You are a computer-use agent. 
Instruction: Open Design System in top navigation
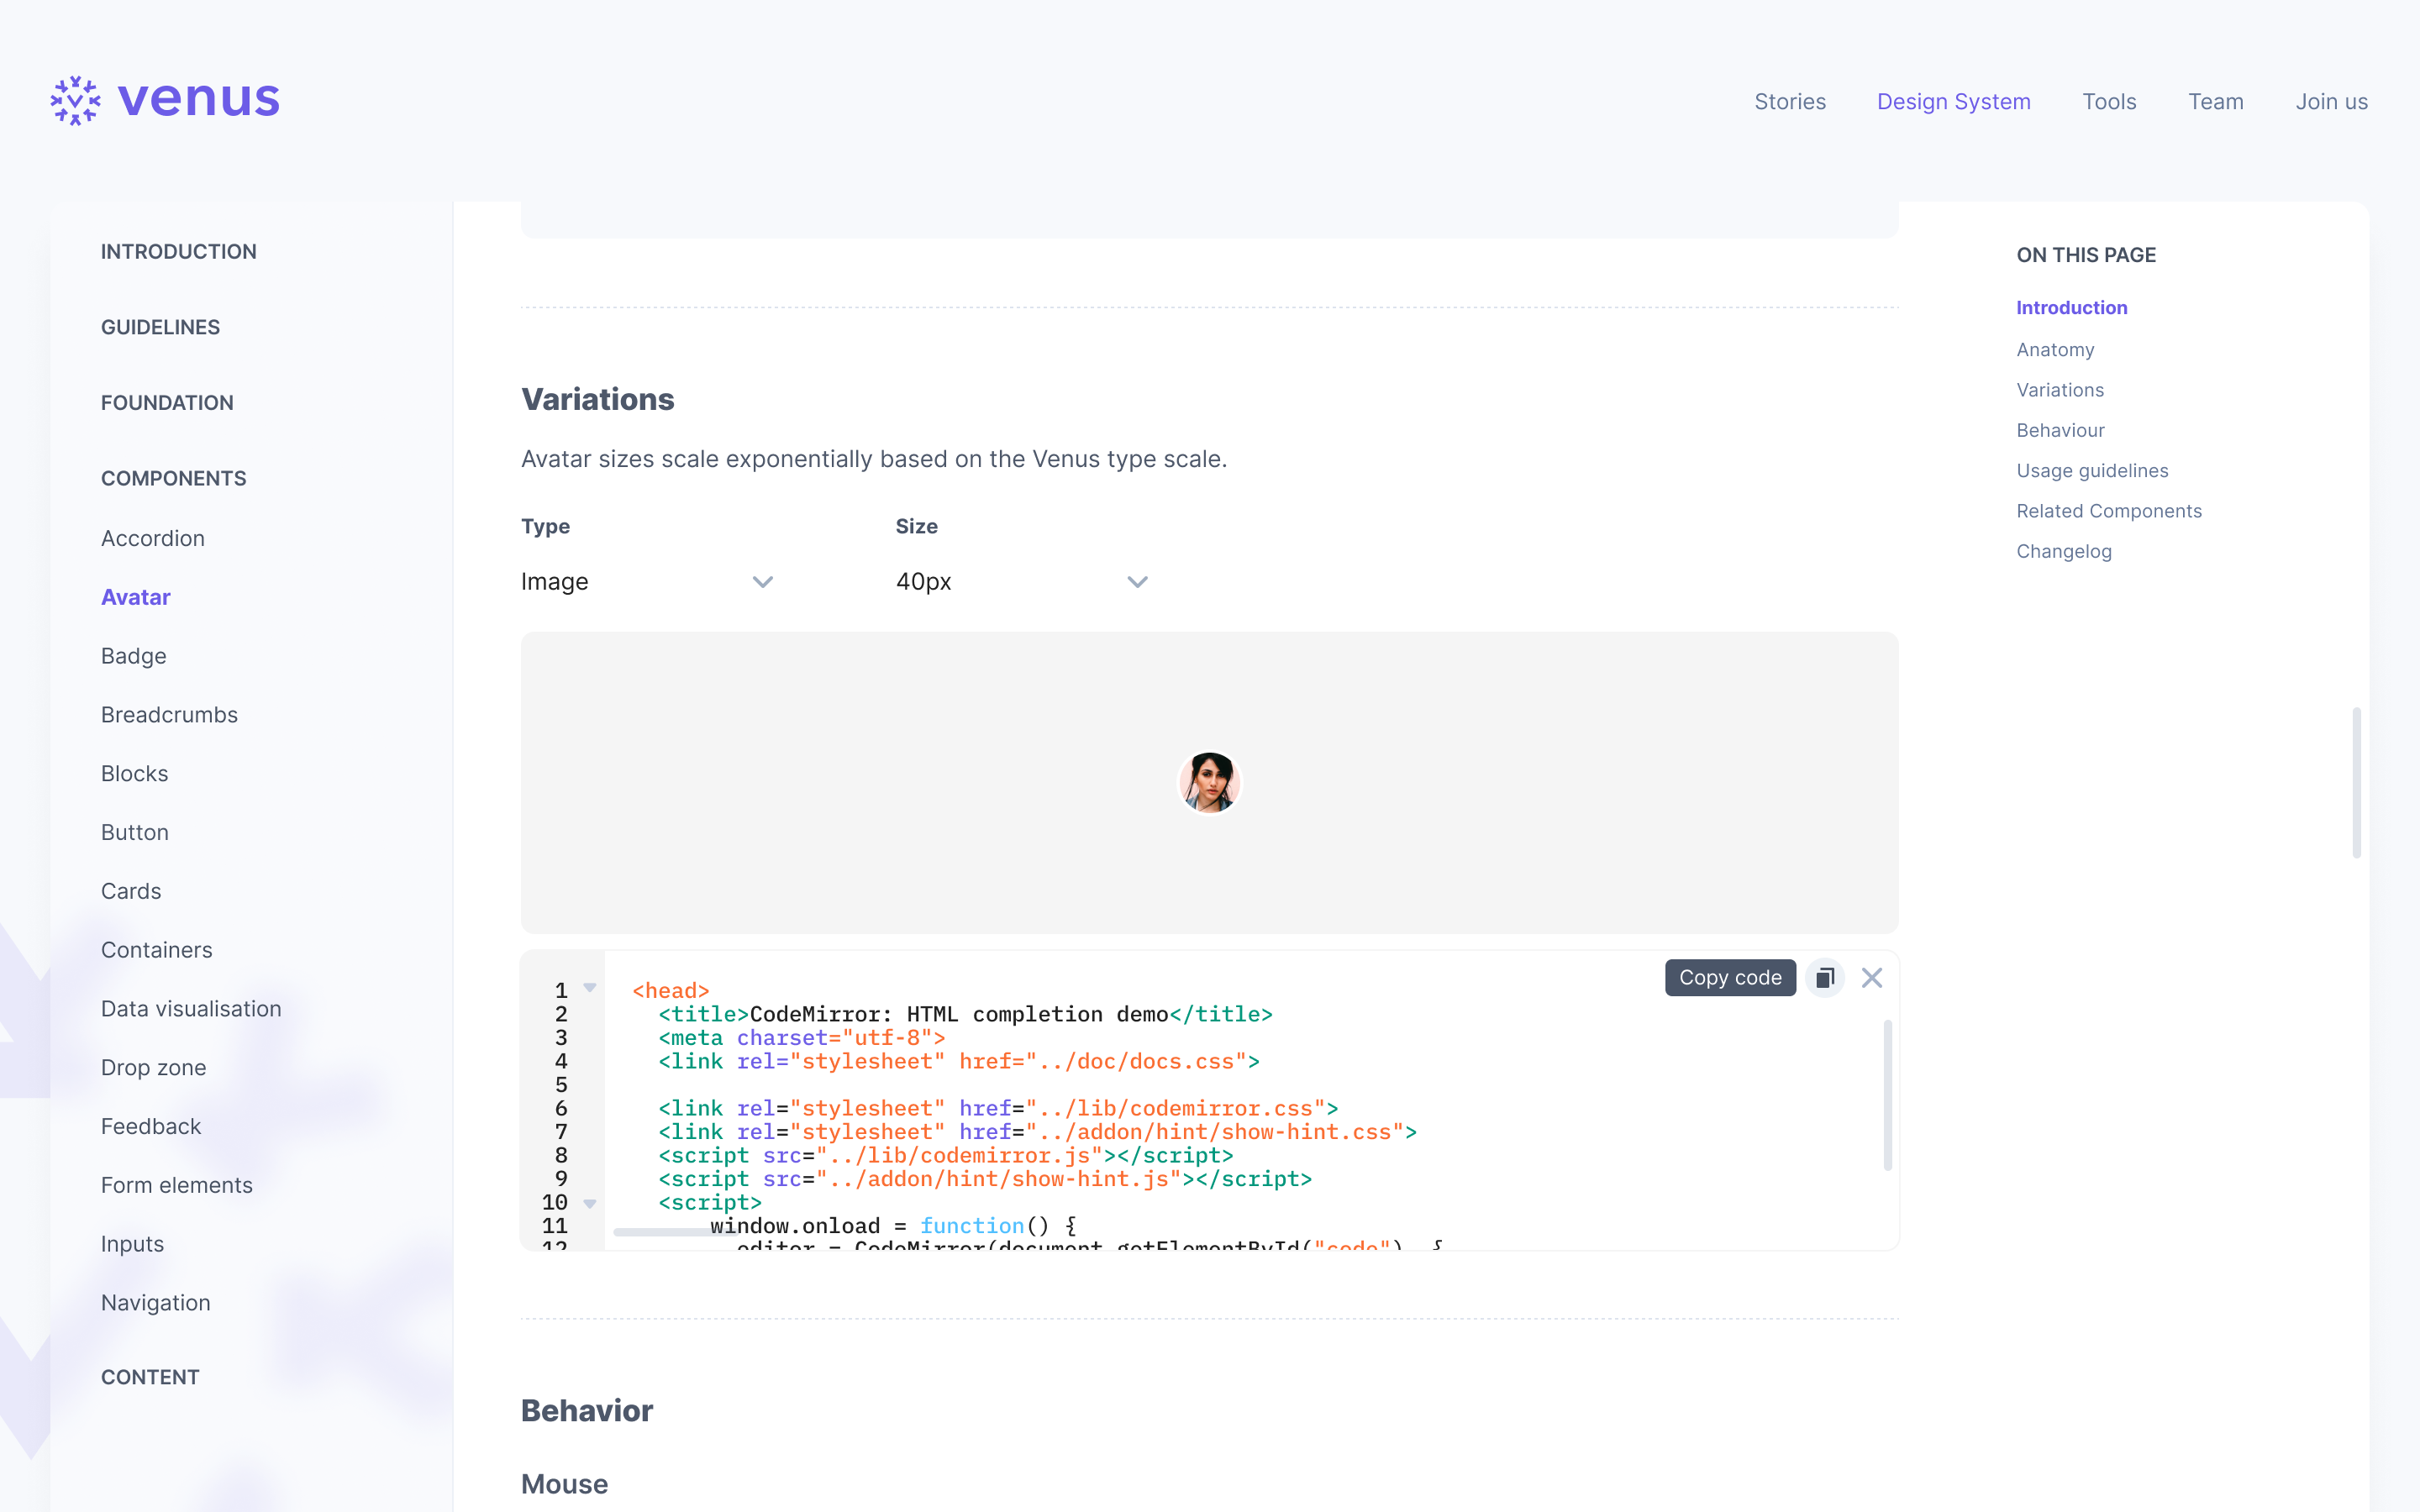click(1953, 101)
